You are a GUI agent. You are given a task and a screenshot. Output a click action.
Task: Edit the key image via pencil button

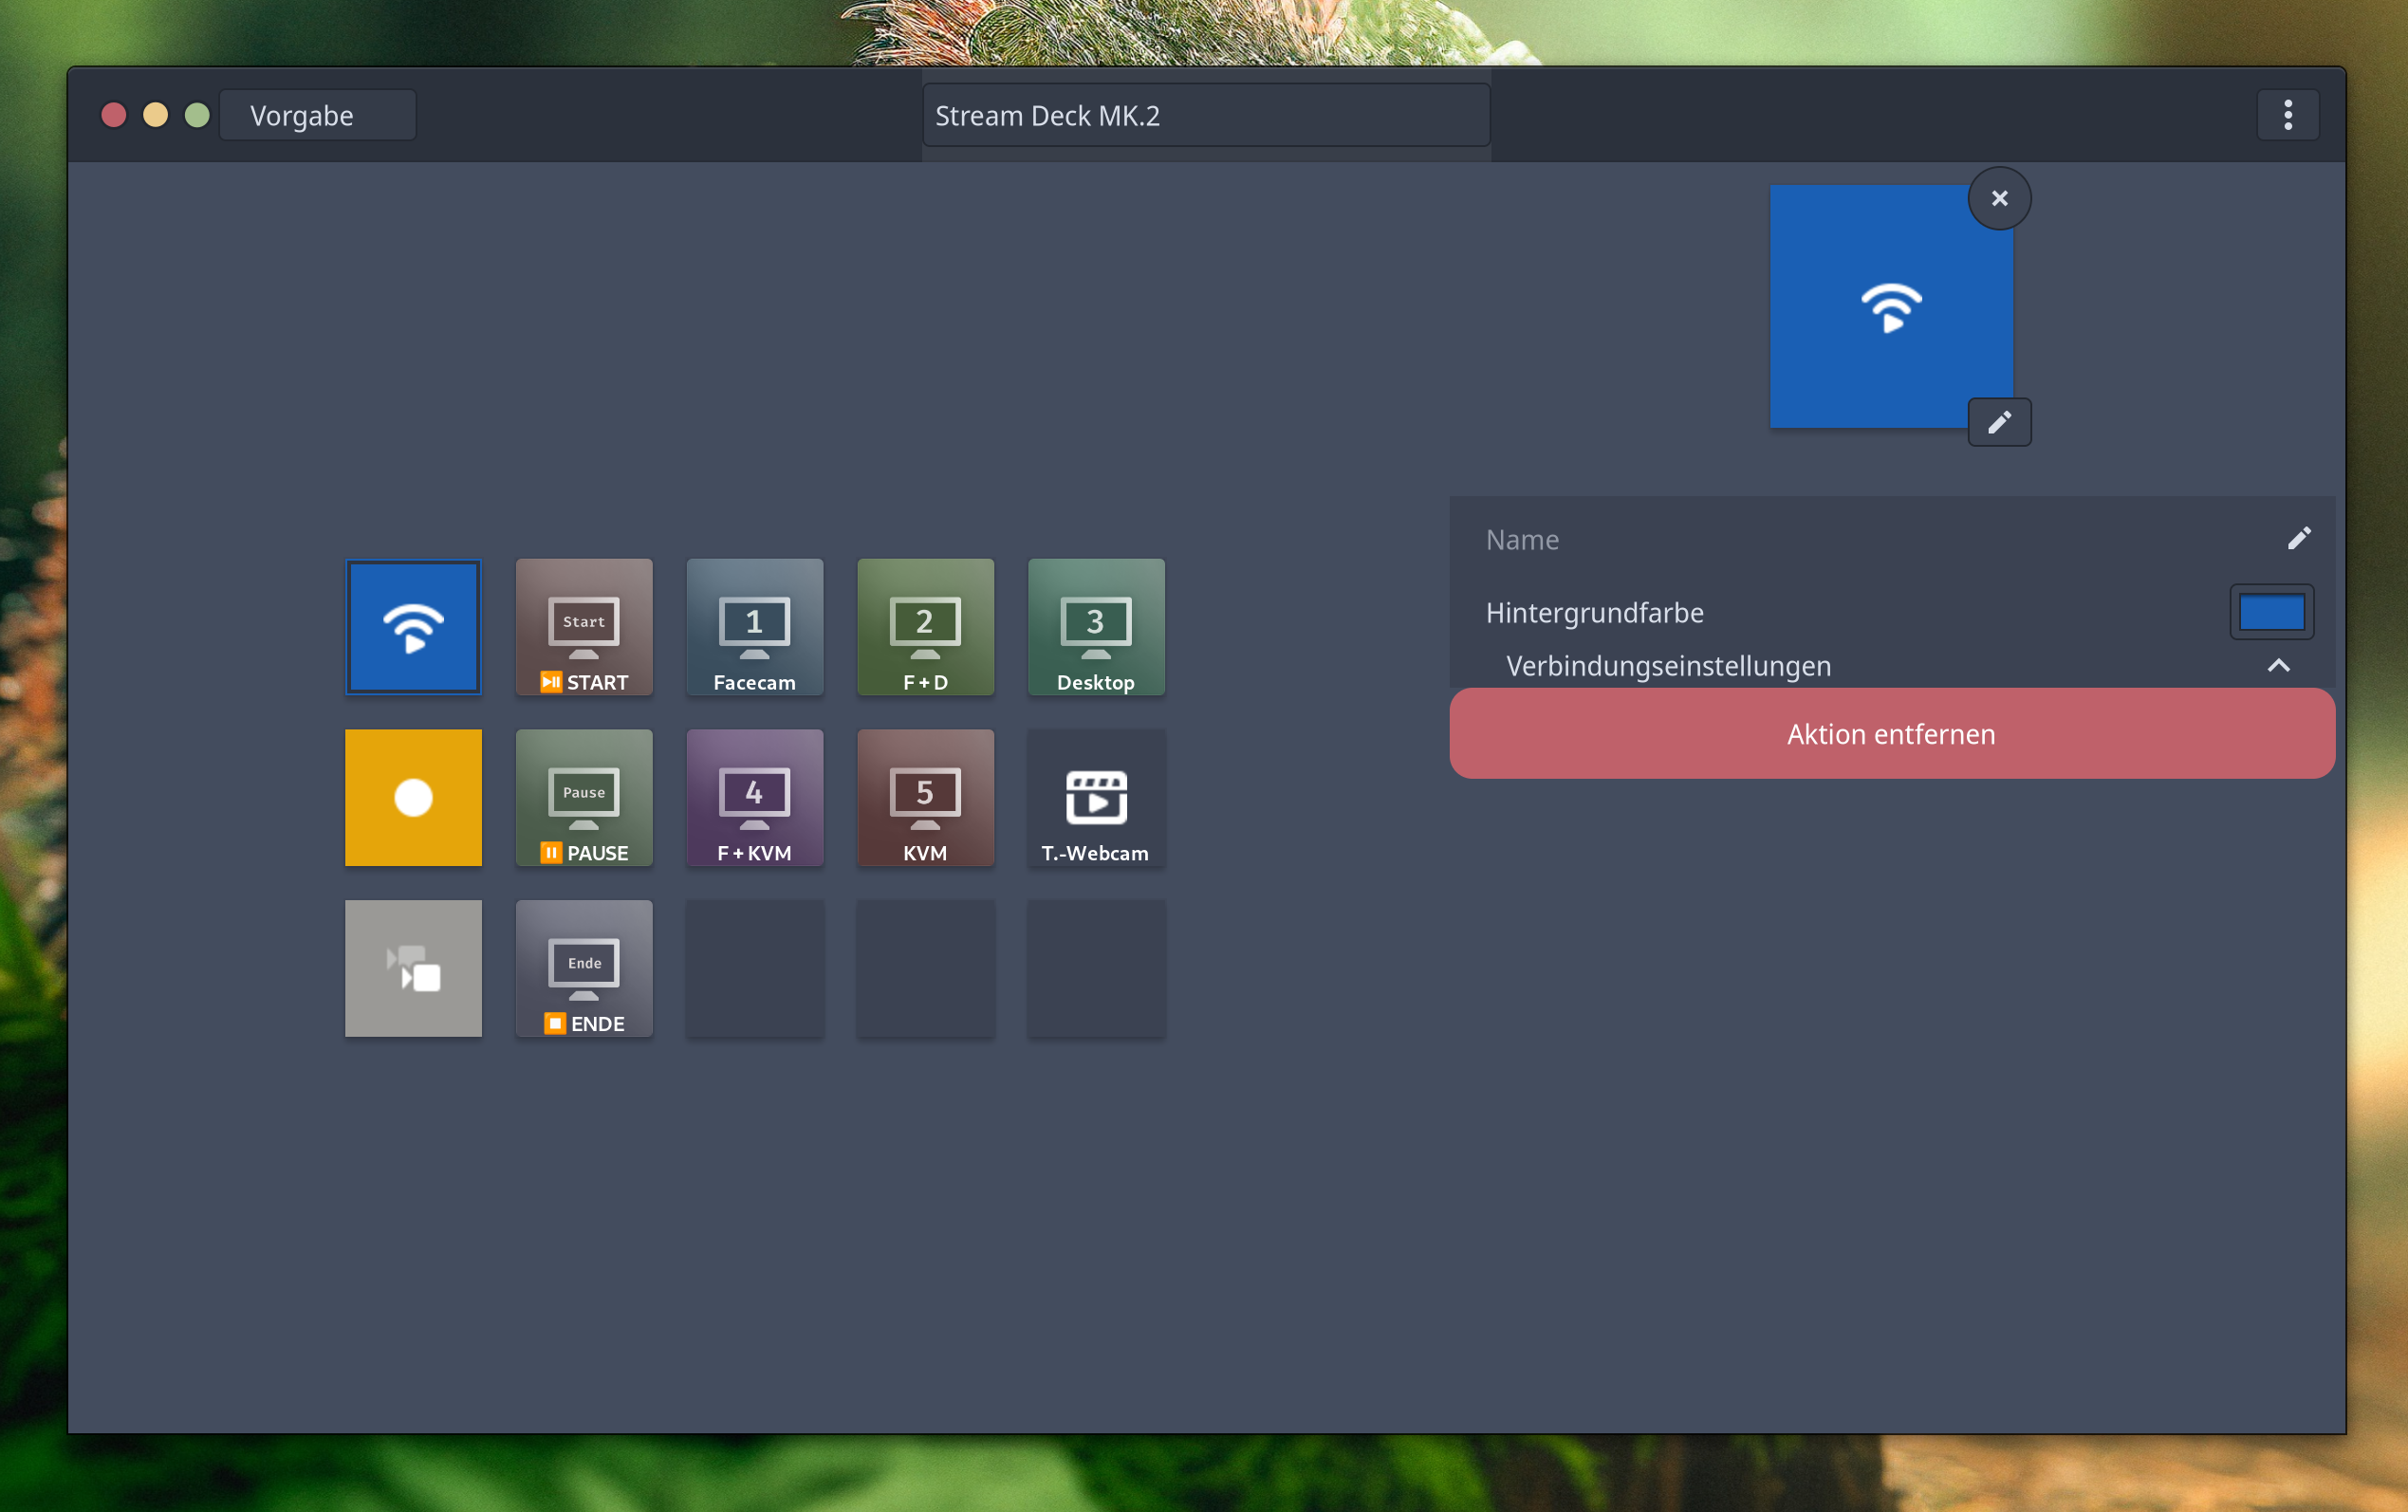coord(1999,422)
